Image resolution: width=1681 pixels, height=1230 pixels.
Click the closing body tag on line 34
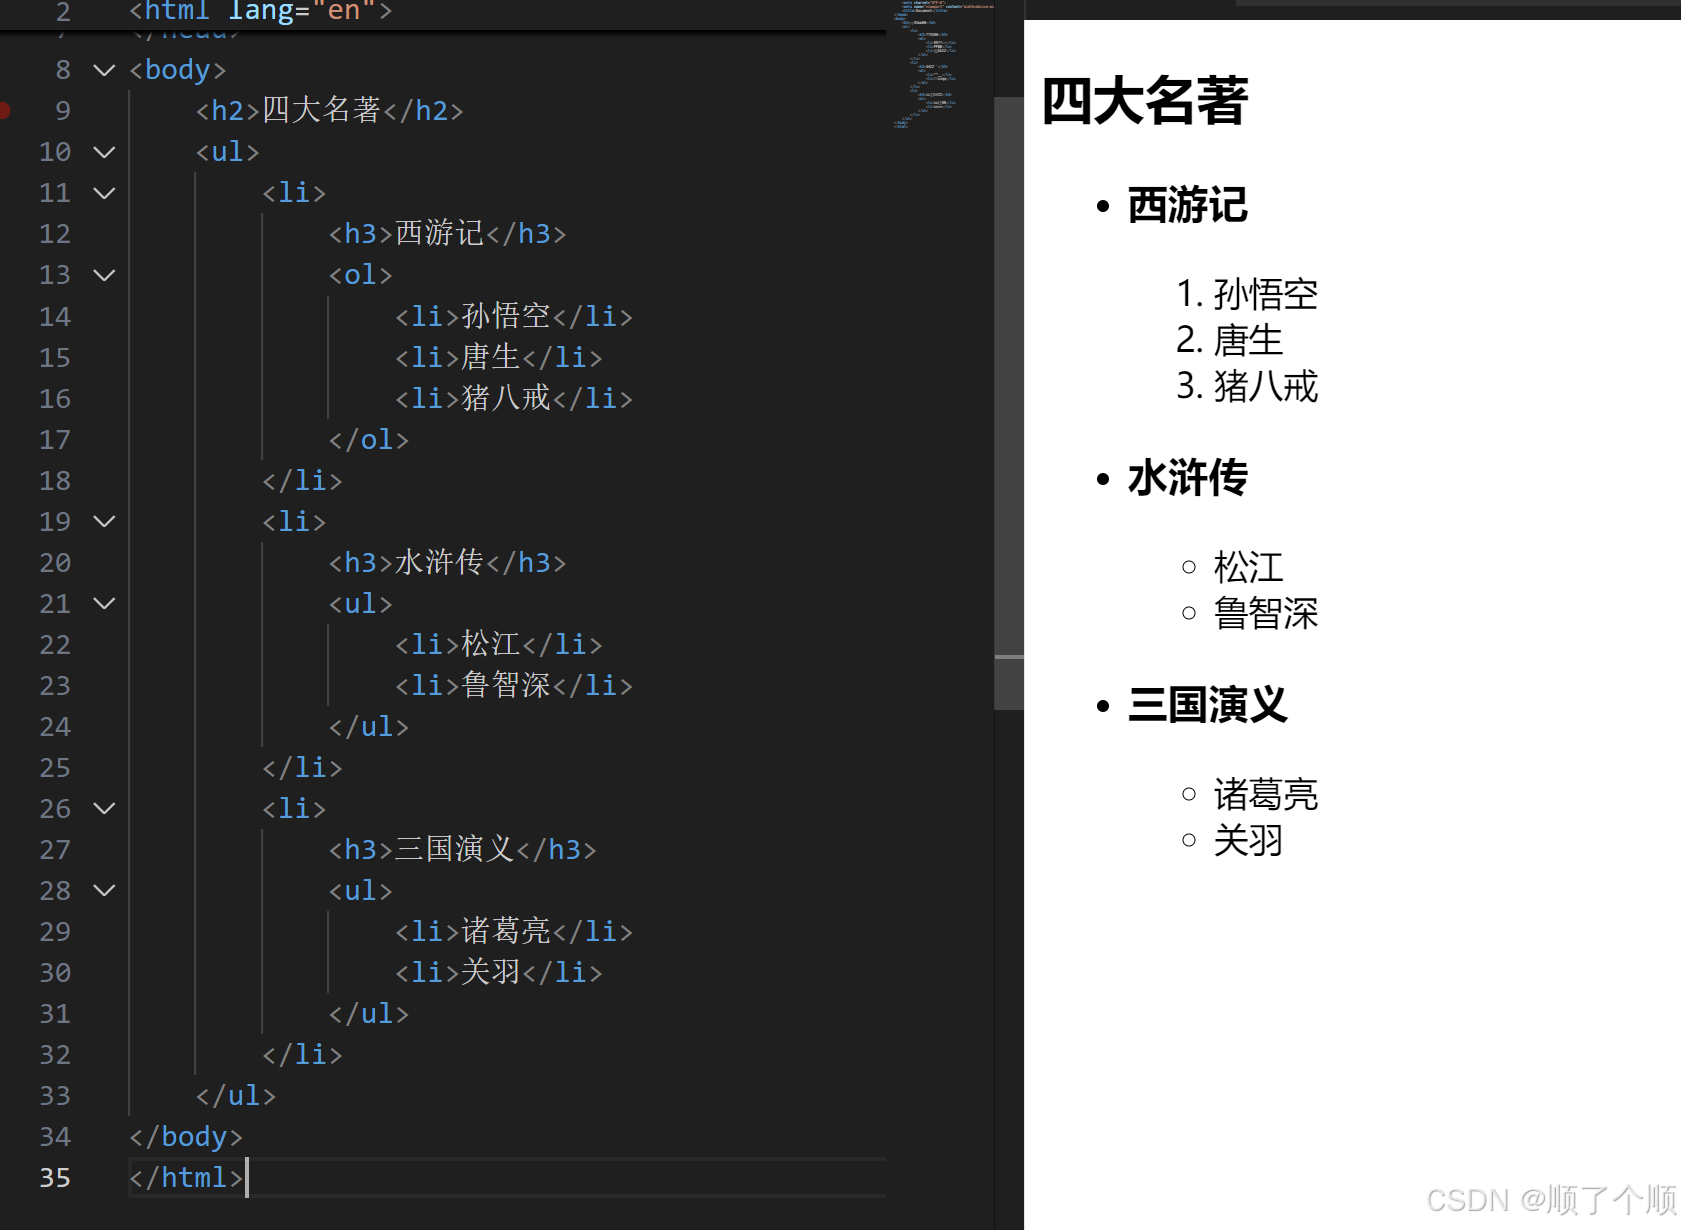pos(186,1137)
